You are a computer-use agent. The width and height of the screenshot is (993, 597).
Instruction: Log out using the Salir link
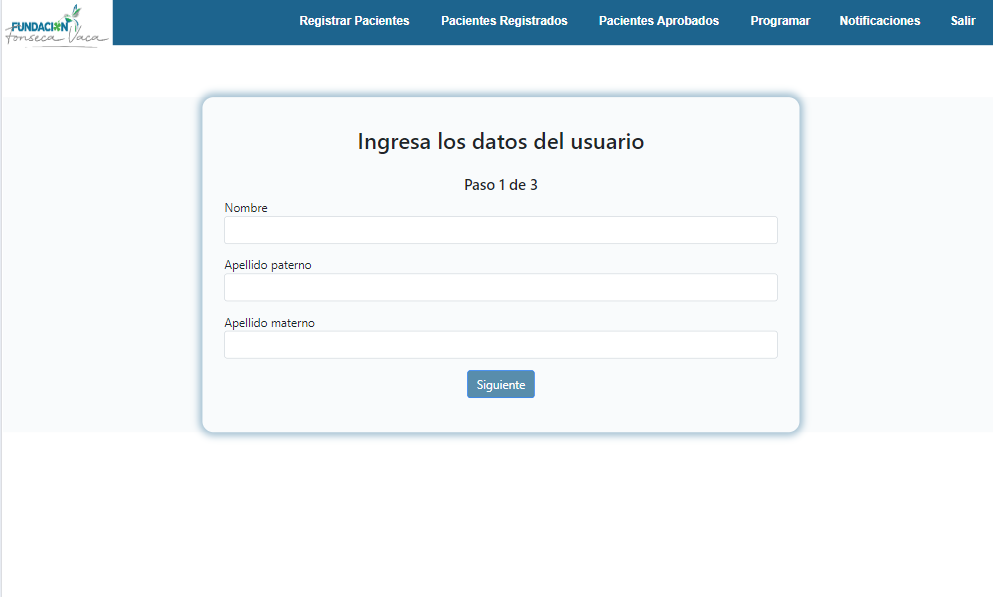[x=962, y=21]
